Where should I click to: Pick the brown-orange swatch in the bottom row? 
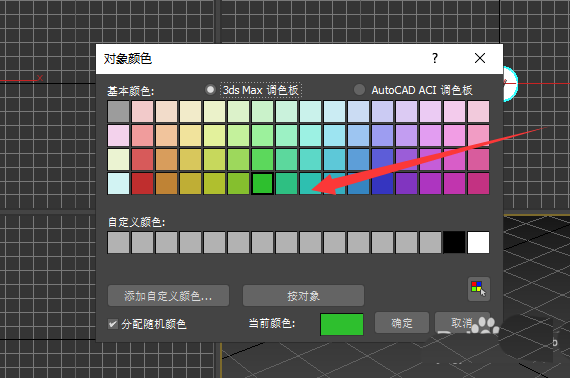(166, 184)
